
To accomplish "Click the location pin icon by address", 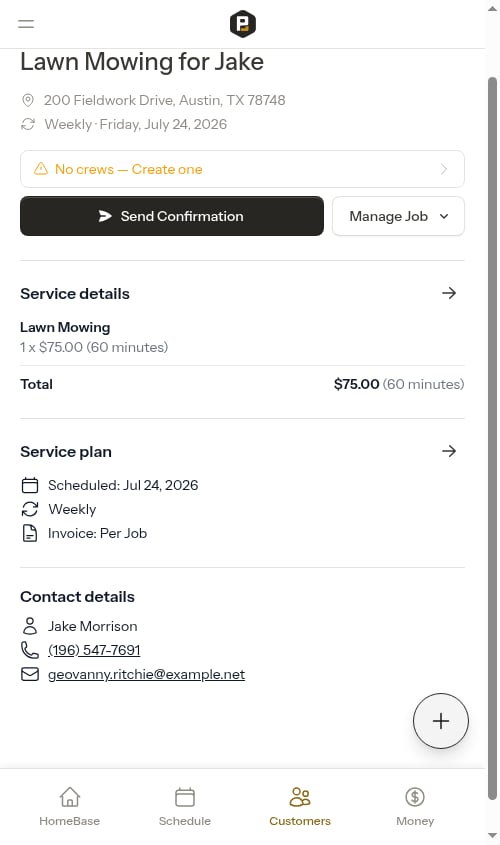I will (x=28, y=100).
